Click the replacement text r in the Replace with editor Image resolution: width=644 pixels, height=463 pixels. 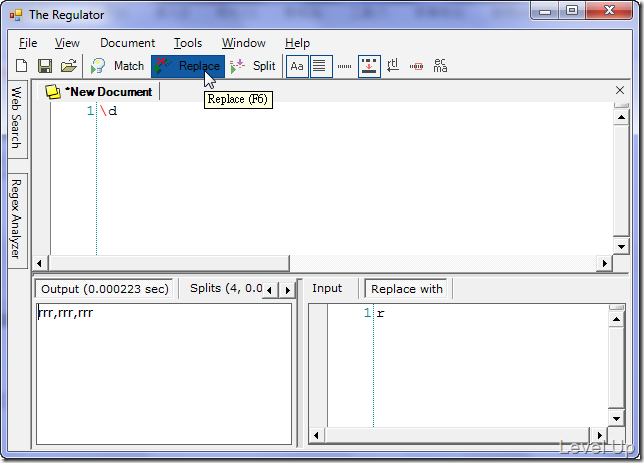tap(381, 313)
